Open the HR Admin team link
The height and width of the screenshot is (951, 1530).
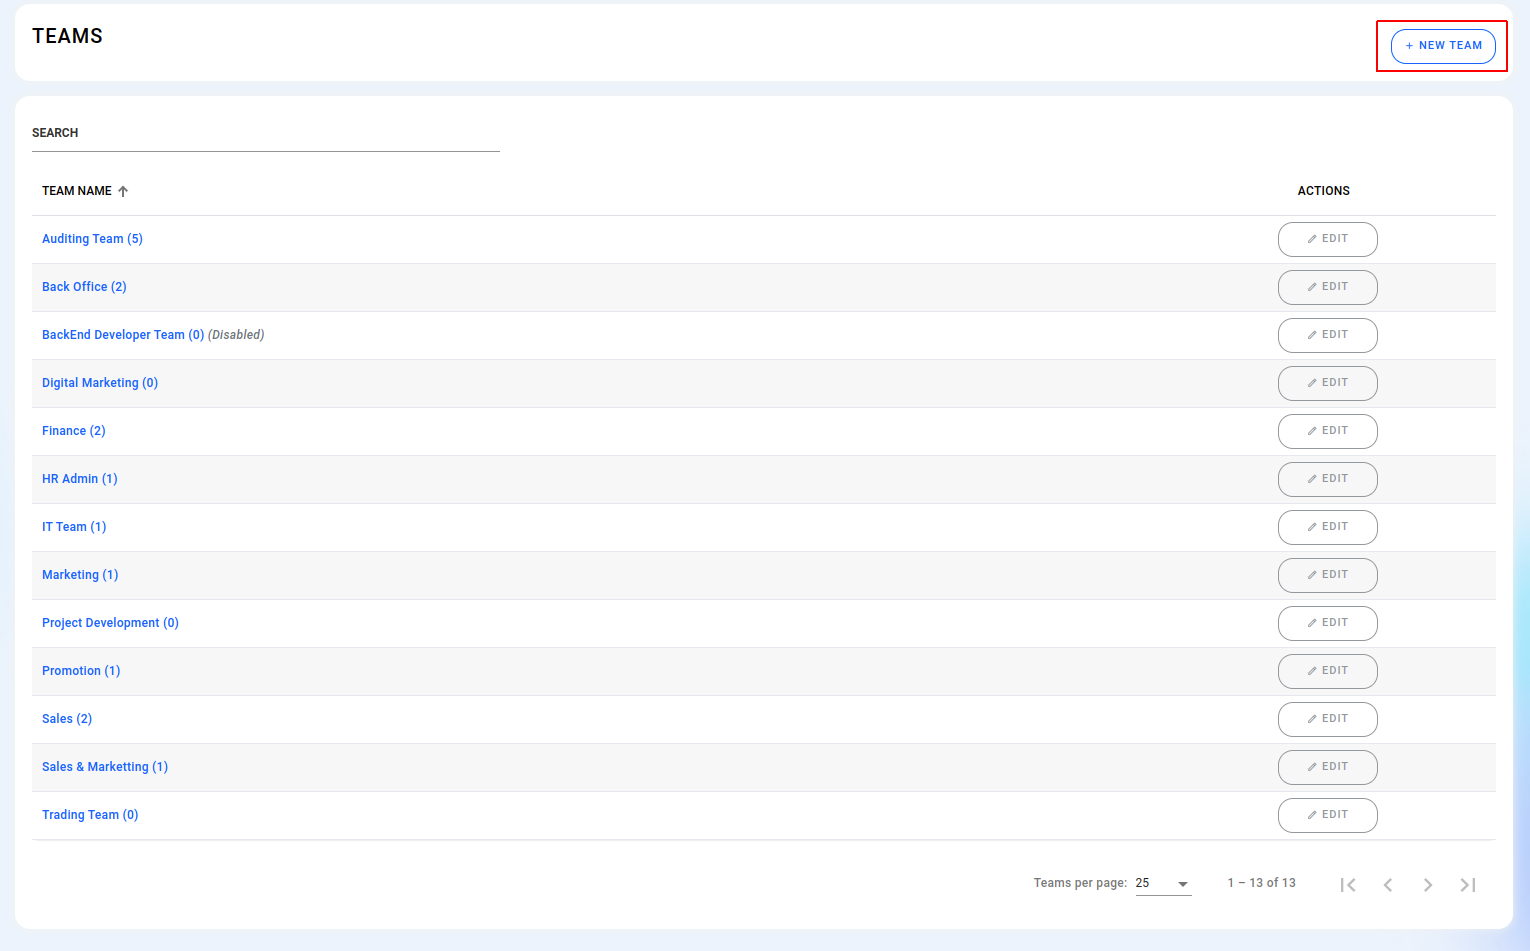pos(79,479)
